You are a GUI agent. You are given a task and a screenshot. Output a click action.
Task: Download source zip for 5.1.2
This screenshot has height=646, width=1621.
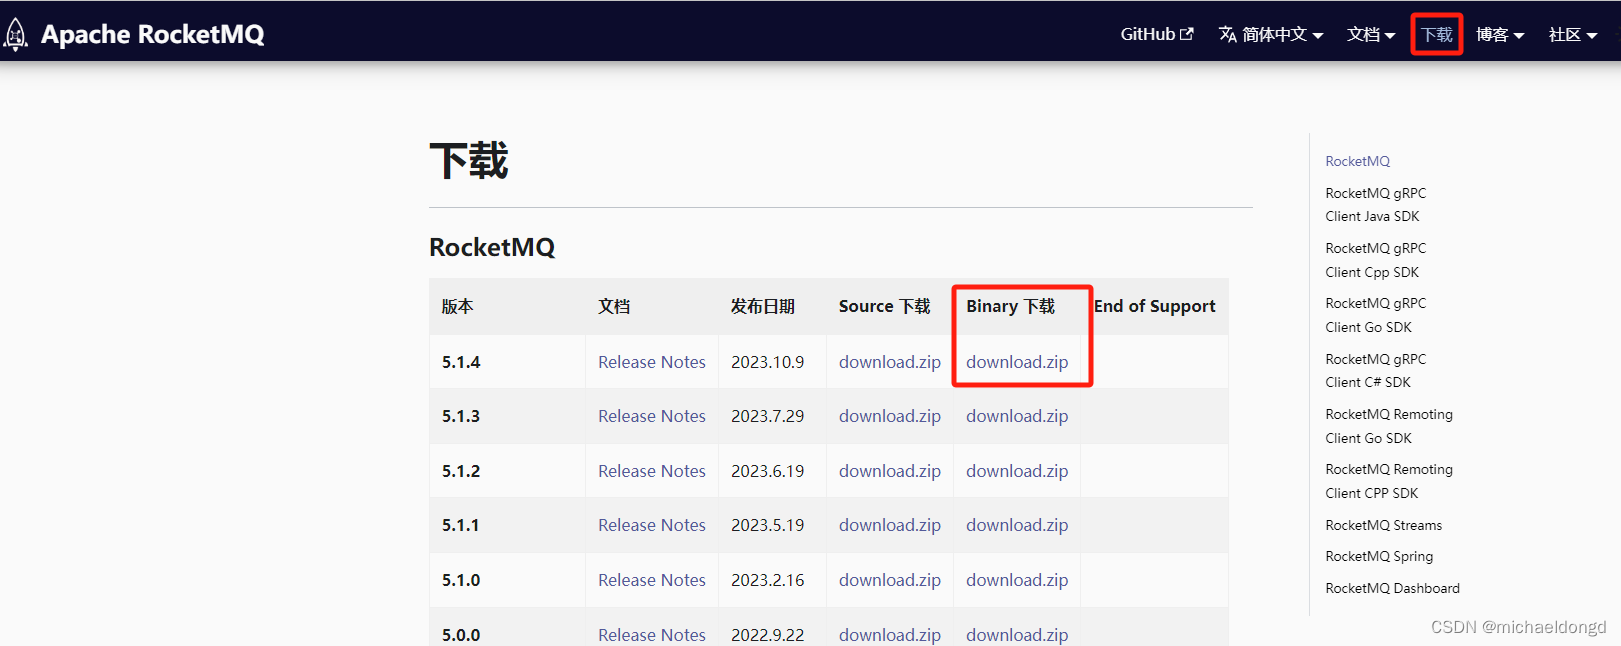[x=890, y=471]
